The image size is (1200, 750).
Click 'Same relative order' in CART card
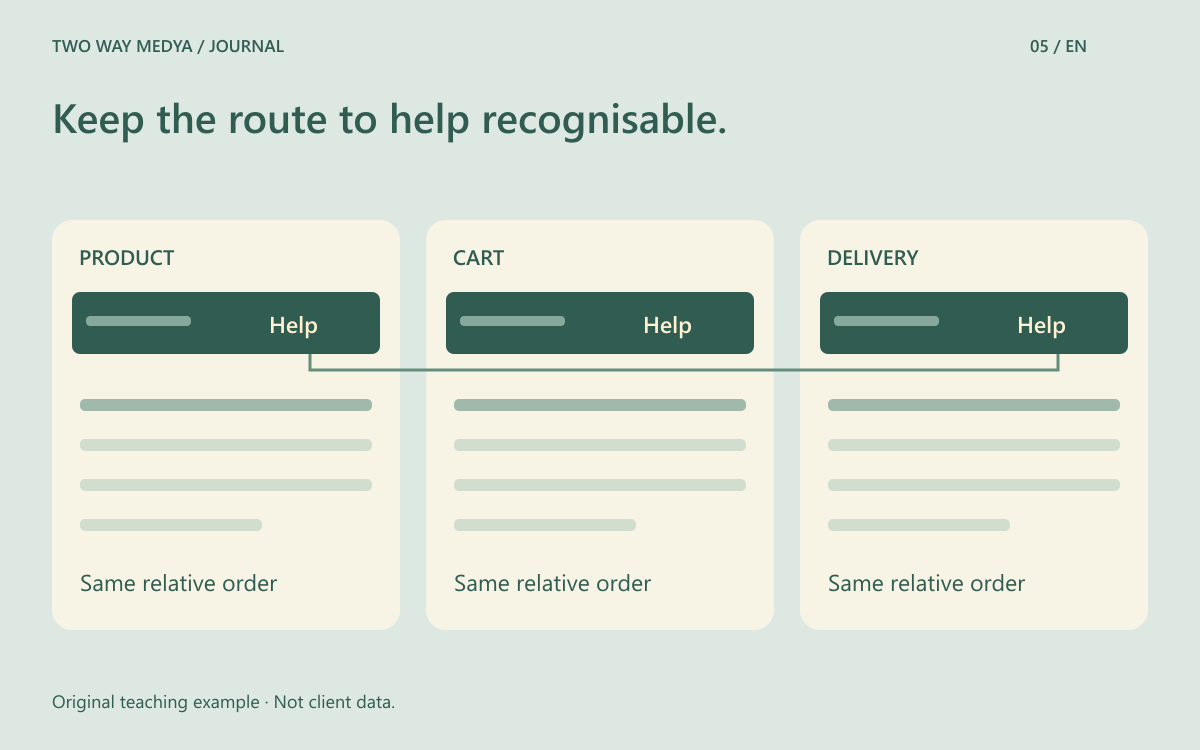coord(552,583)
